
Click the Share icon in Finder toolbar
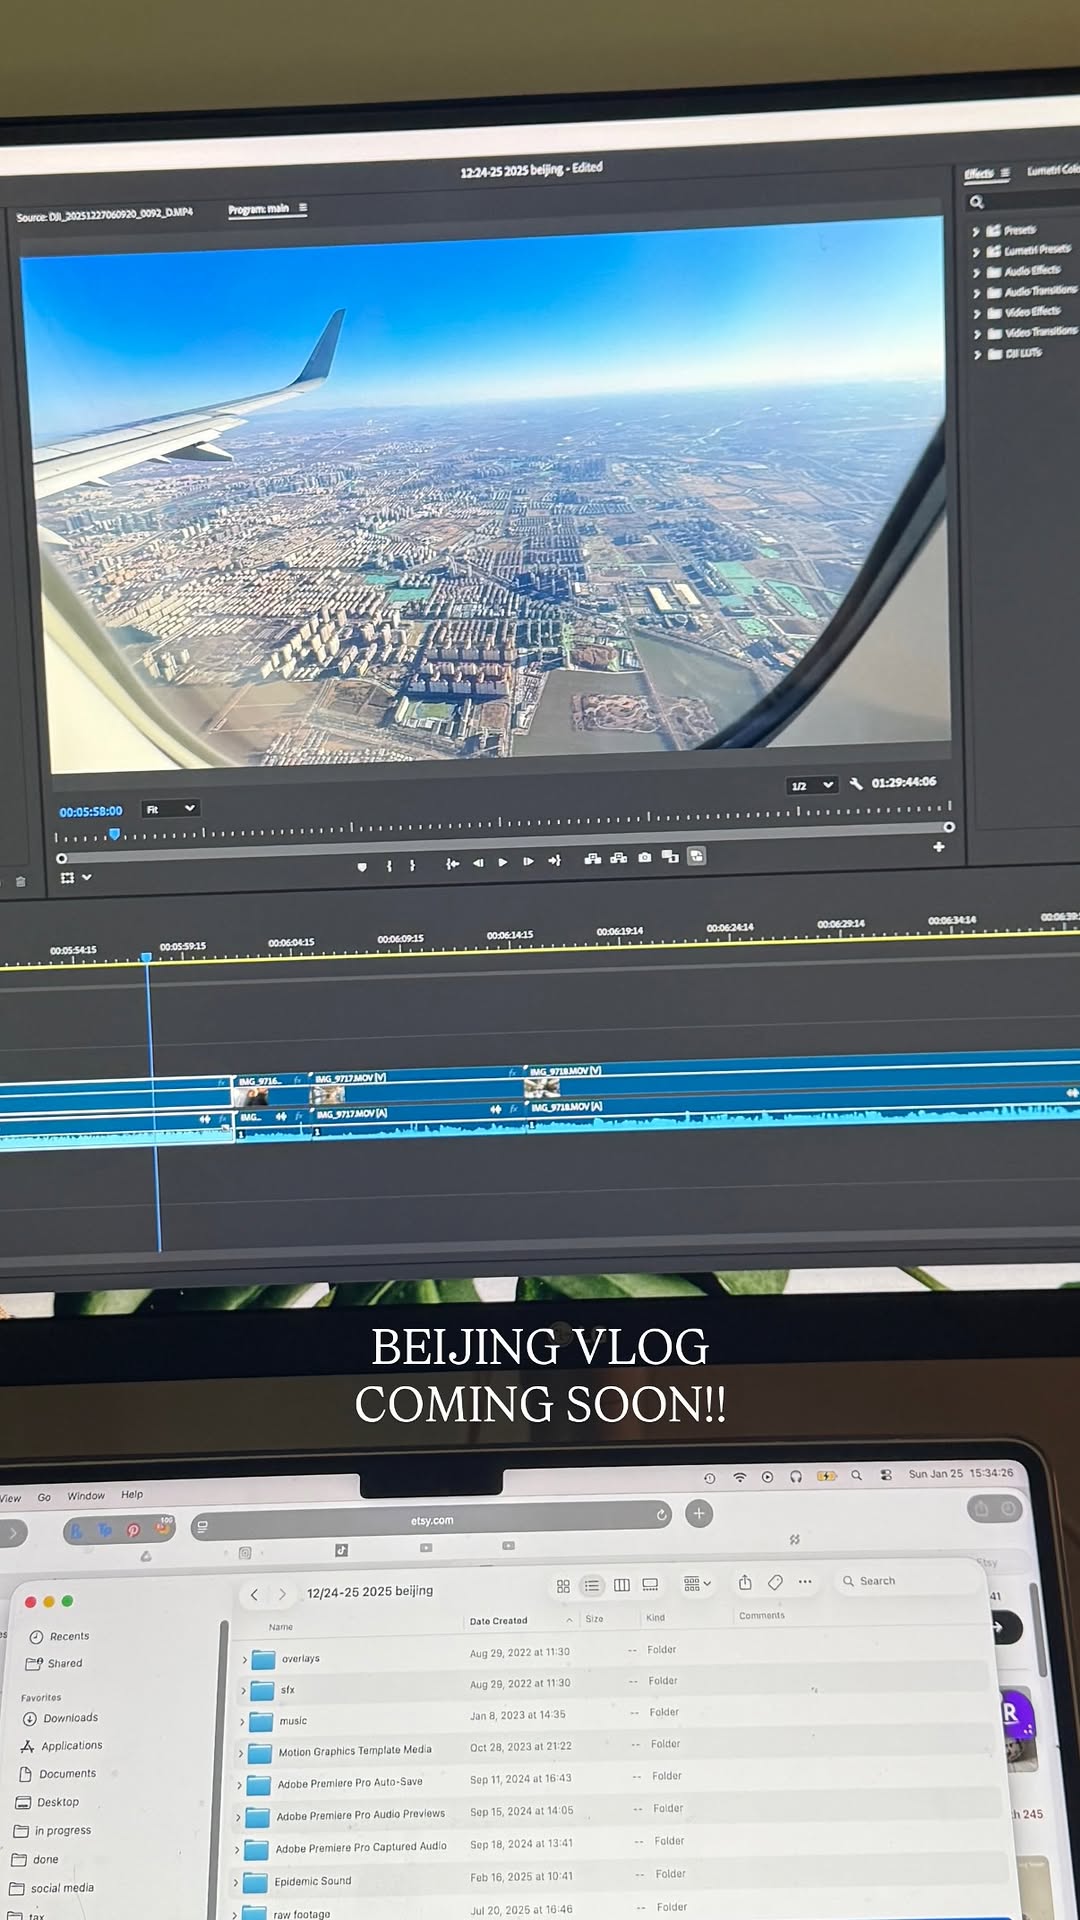[745, 1582]
